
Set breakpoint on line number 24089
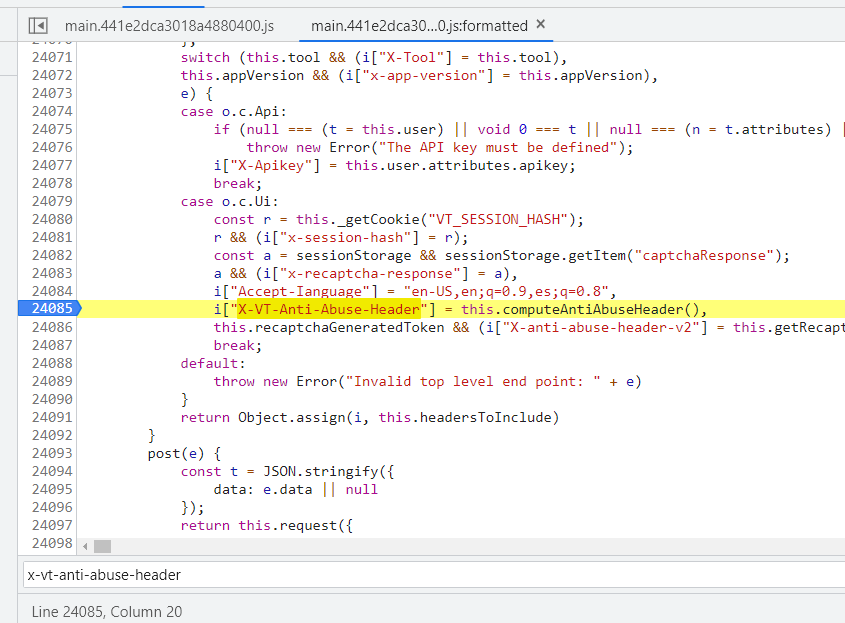pyautogui.click(x=52, y=381)
